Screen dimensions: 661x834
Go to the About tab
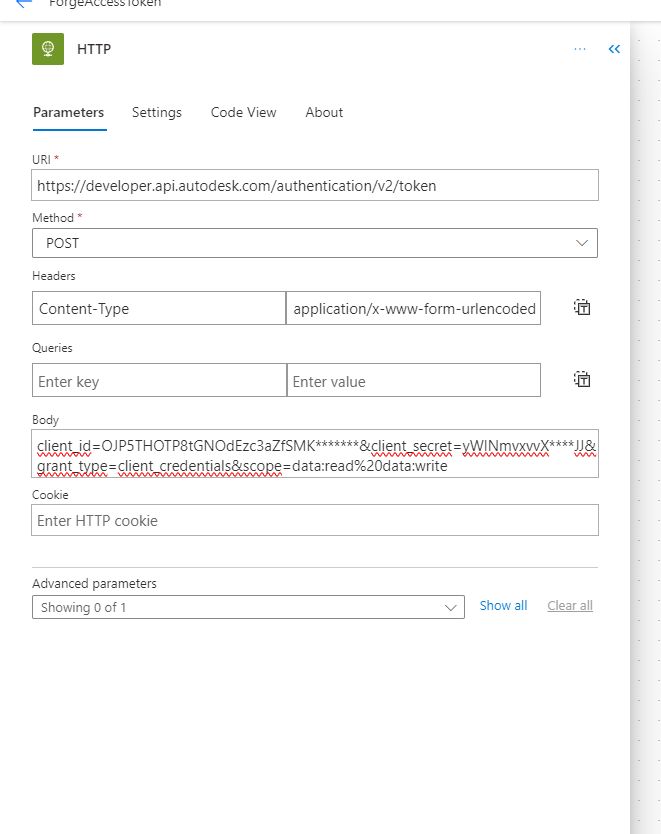click(324, 112)
